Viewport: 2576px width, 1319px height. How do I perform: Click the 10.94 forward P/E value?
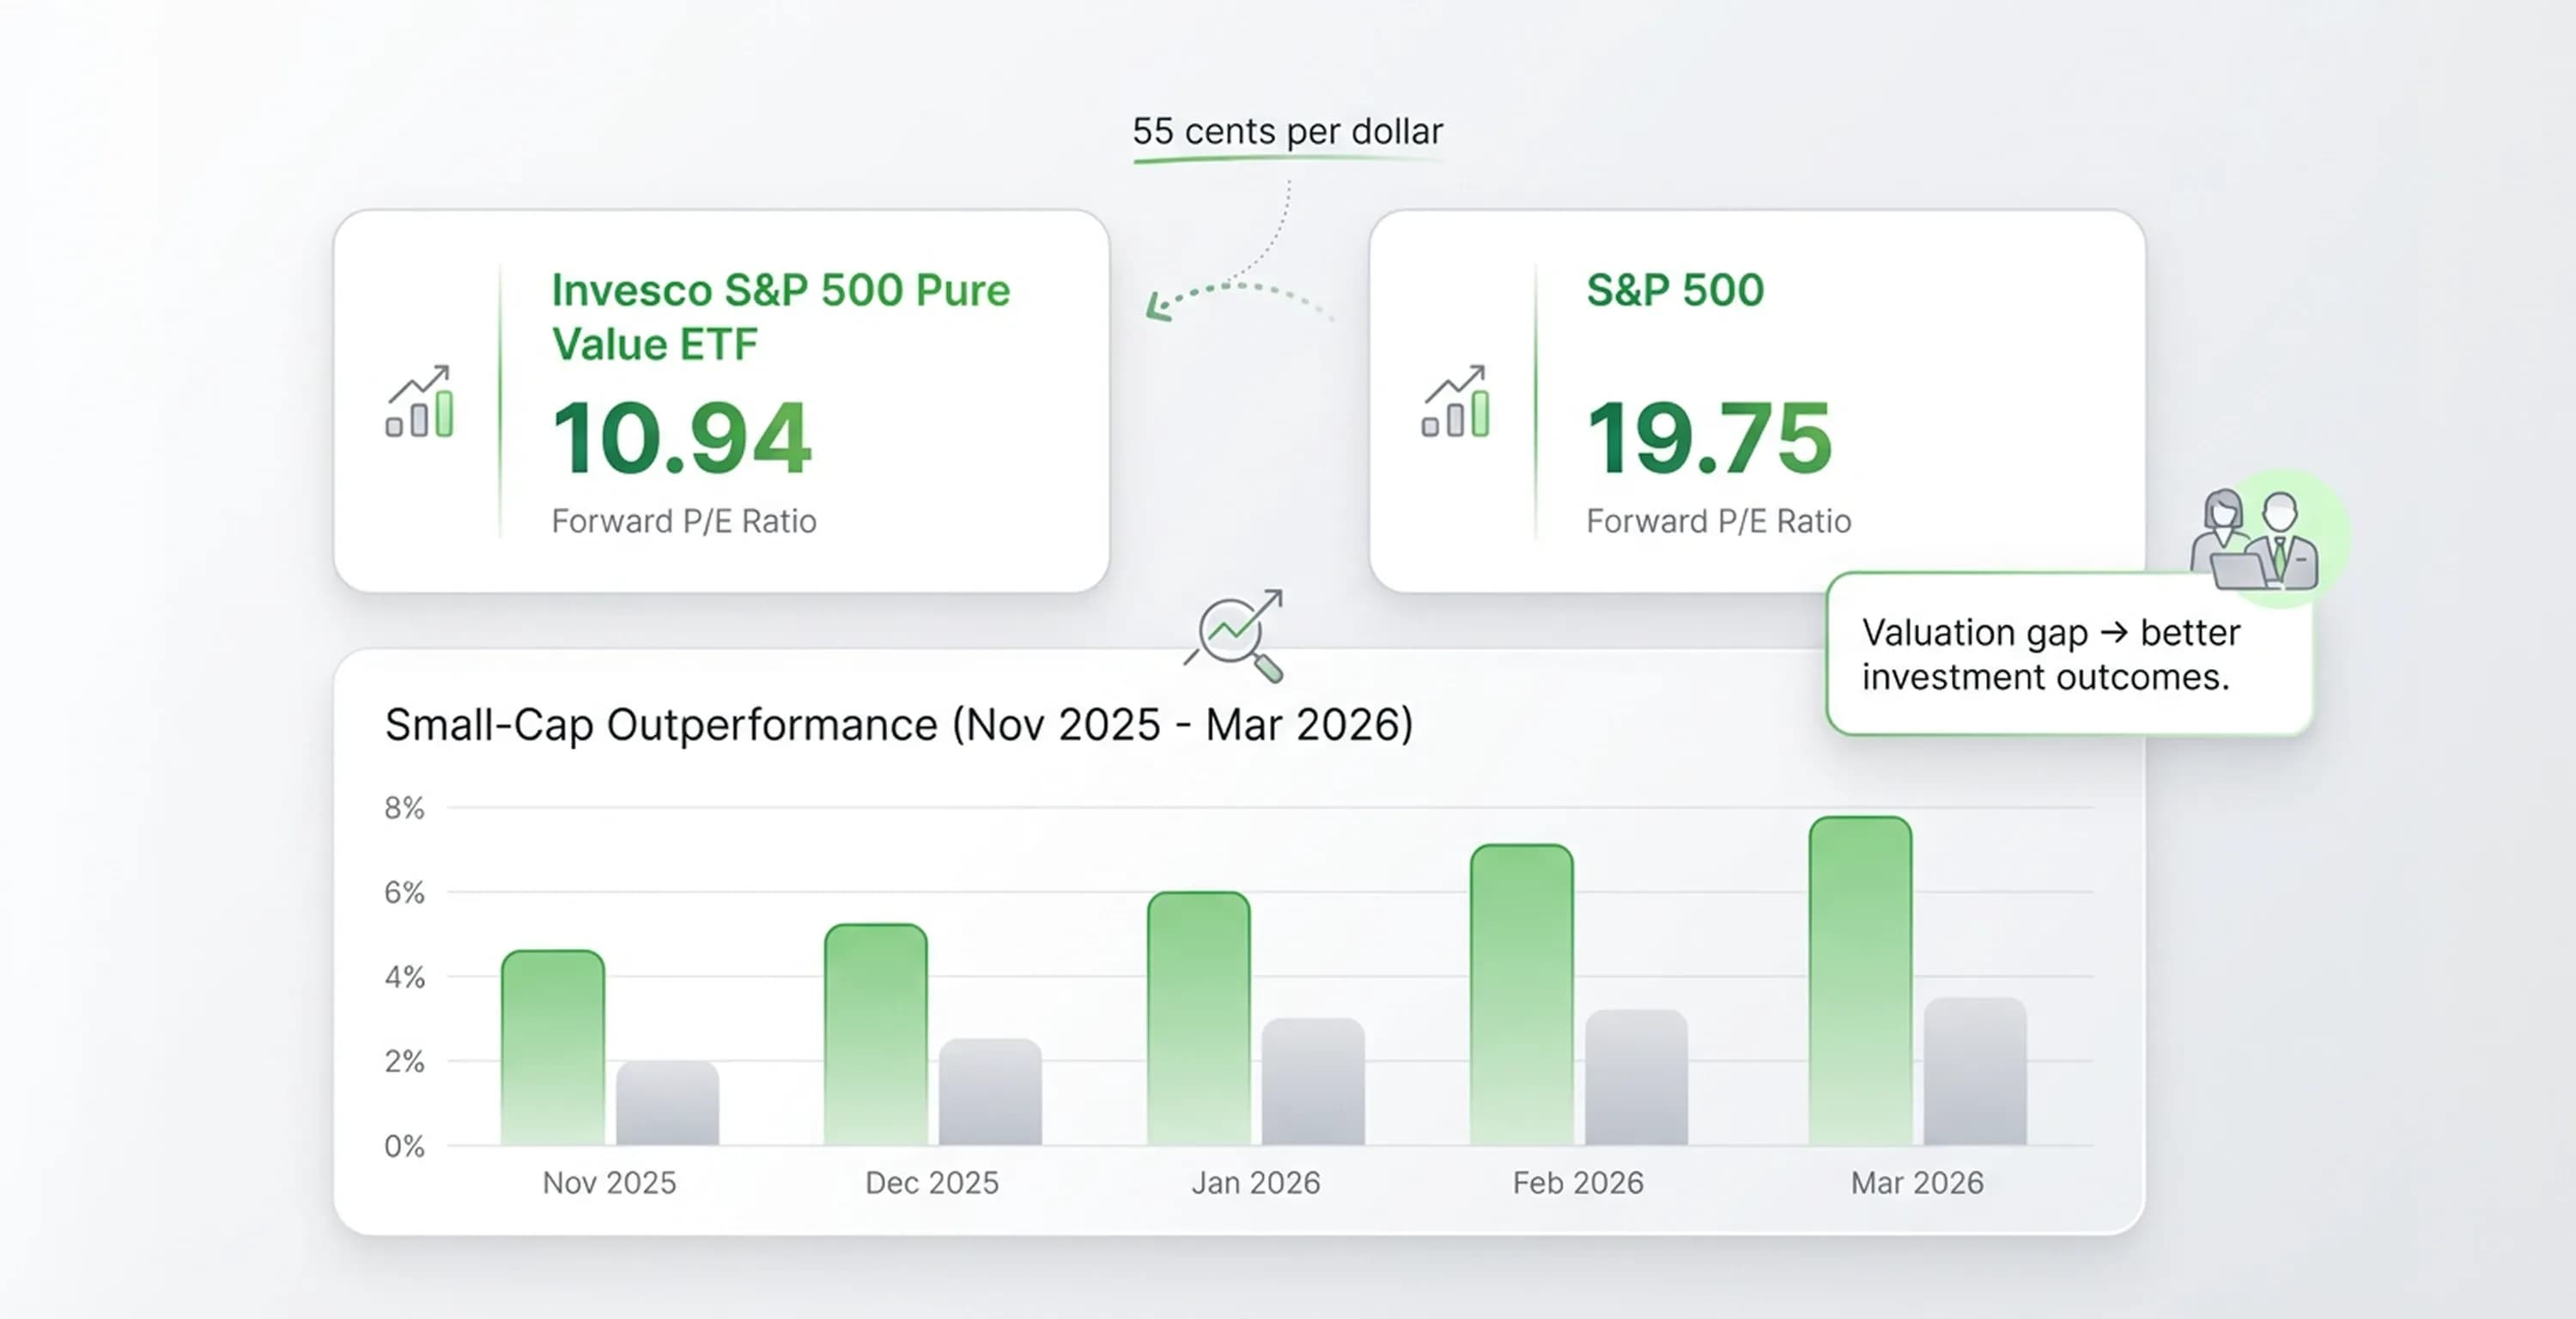click(x=682, y=437)
